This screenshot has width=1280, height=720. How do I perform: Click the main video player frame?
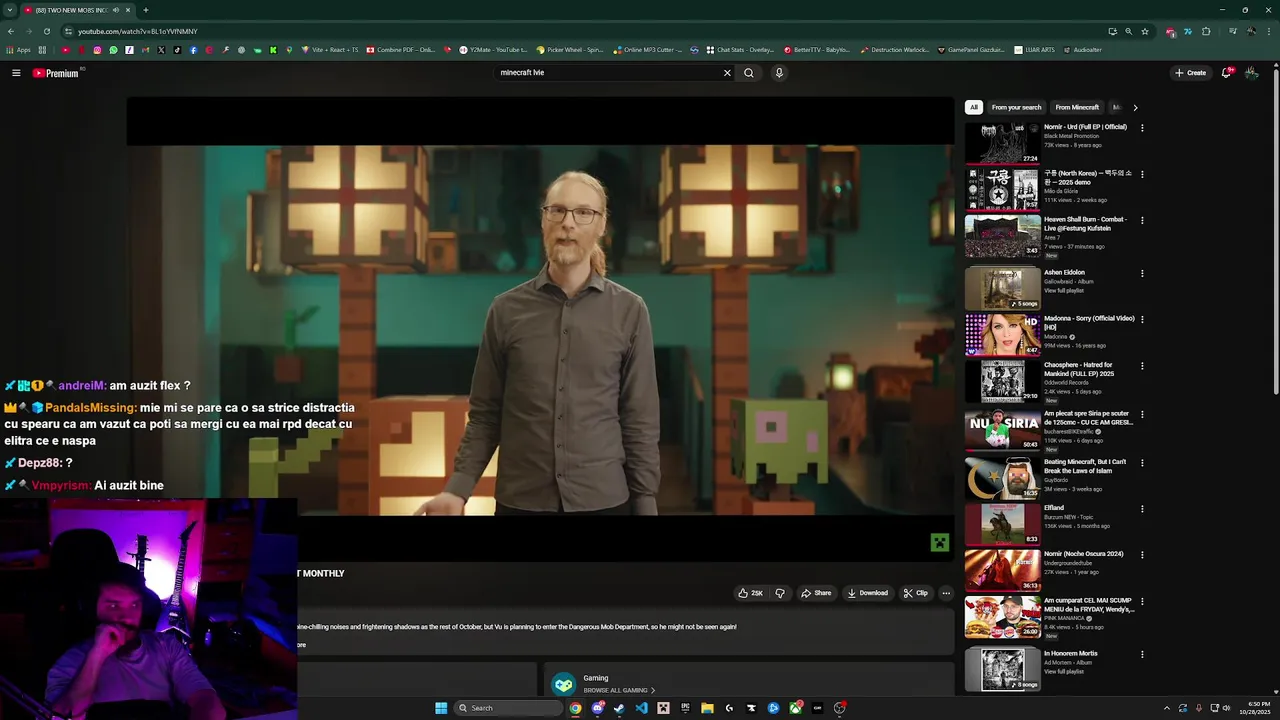click(x=540, y=330)
